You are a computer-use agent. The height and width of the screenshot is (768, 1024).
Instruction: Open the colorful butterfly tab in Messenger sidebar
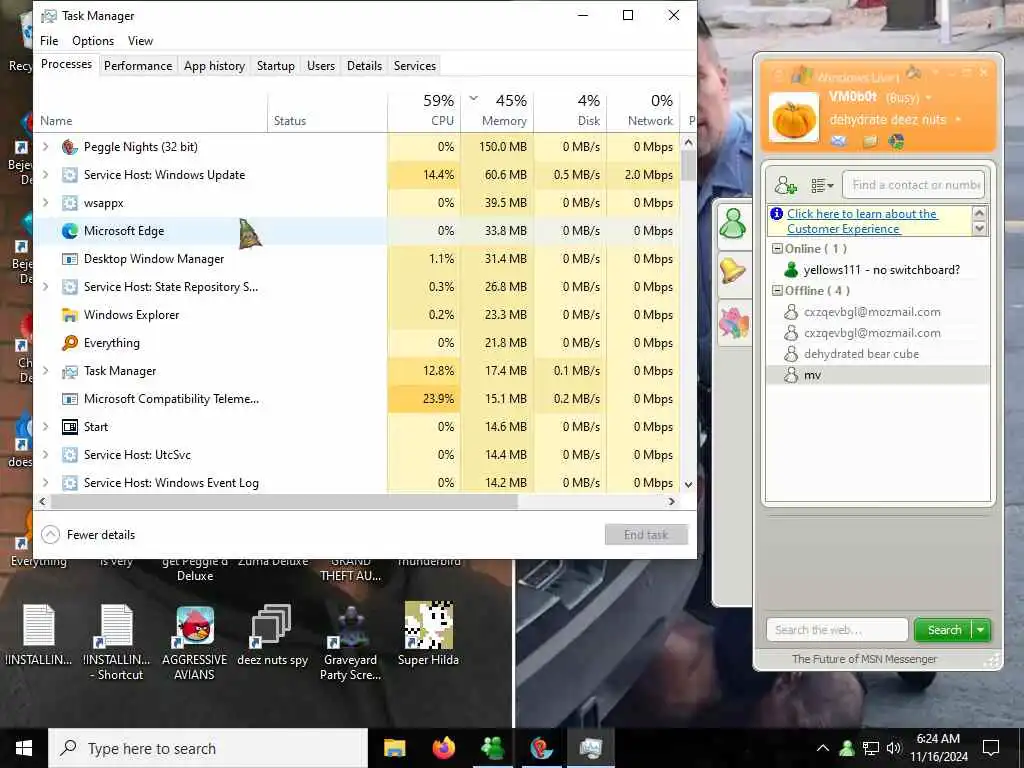pos(733,323)
